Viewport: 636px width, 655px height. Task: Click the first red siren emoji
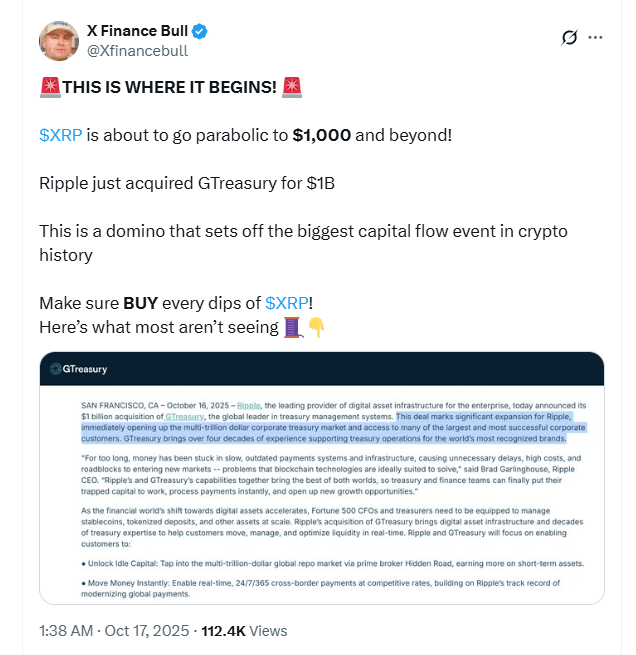coord(51,87)
